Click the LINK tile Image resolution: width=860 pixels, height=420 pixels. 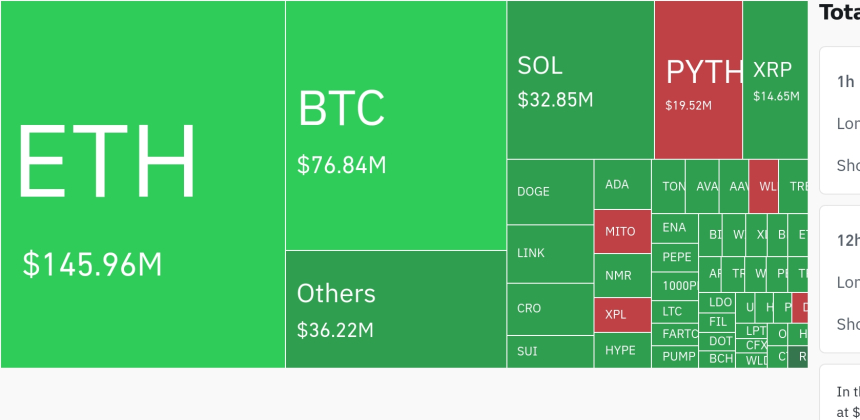[549, 253]
